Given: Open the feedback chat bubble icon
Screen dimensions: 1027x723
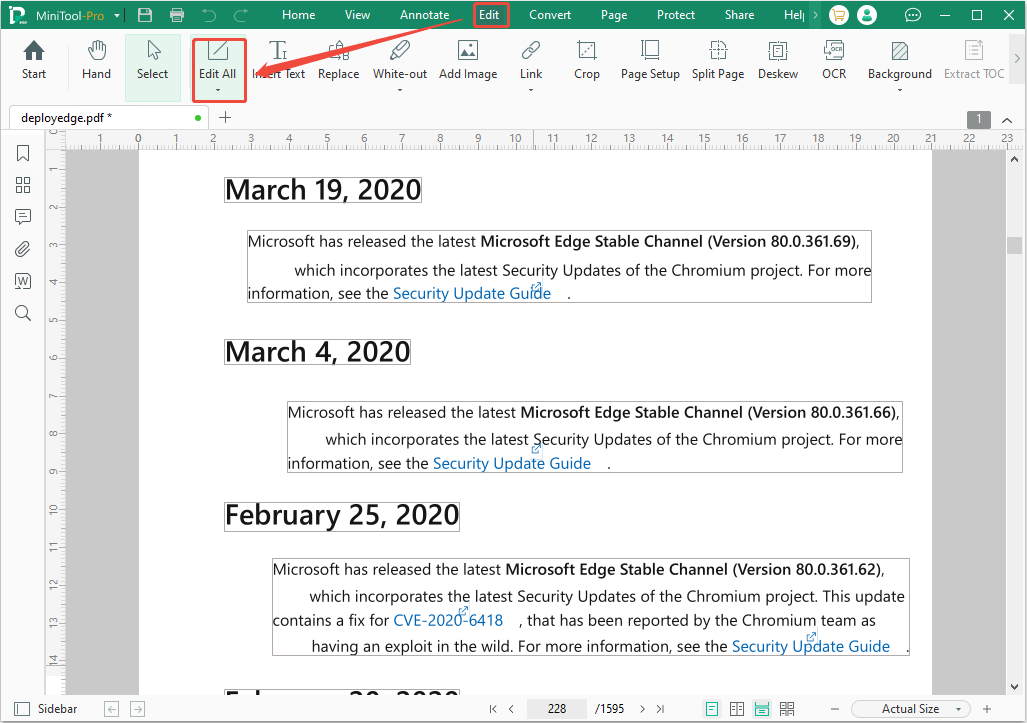Looking at the screenshot, I should pos(912,15).
